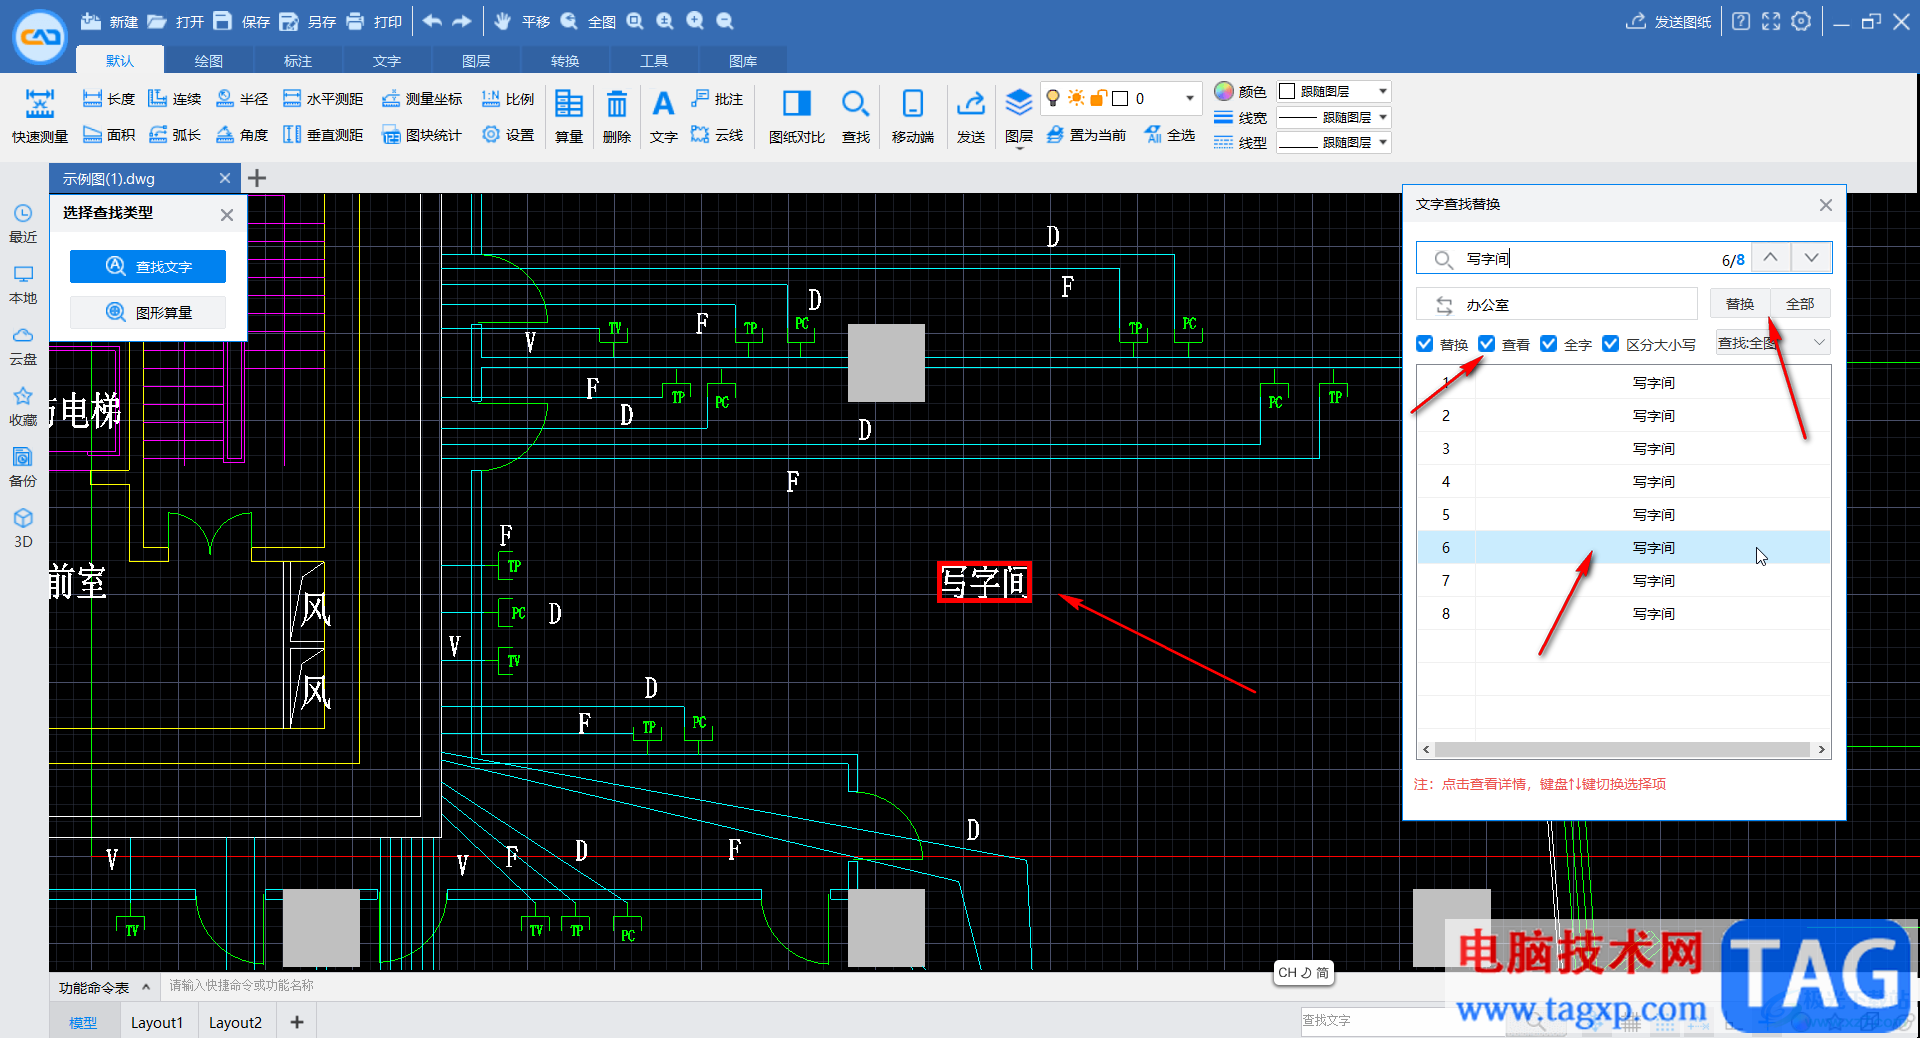The width and height of the screenshot is (1920, 1038).
Task: Select the 文字 text tool
Action: (663, 116)
